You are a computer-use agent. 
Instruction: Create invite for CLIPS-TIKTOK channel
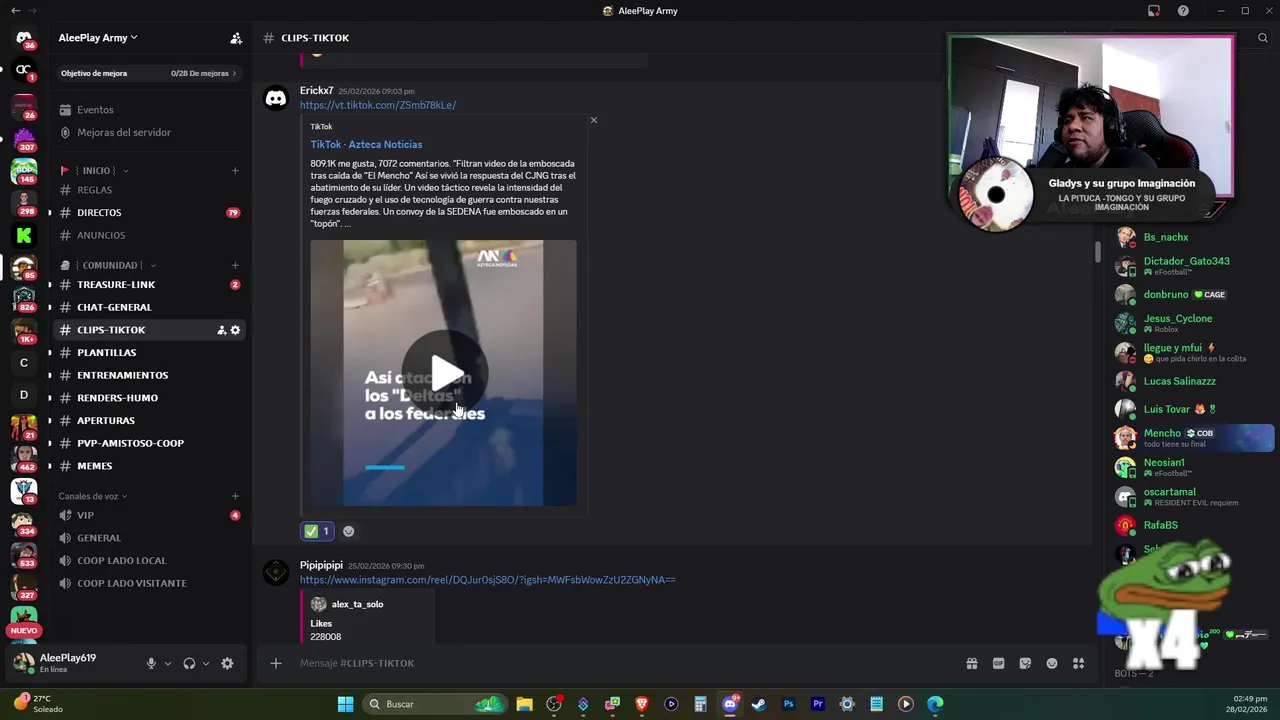[x=221, y=330]
